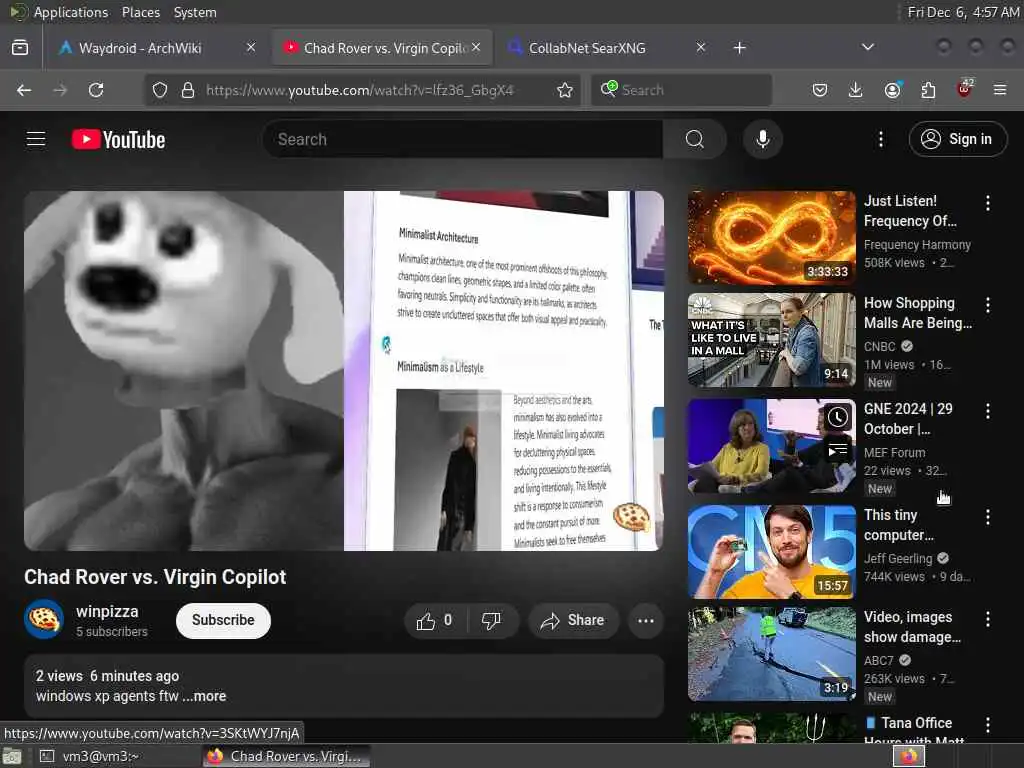Open options for GNE 2024 video

click(987, 411)
